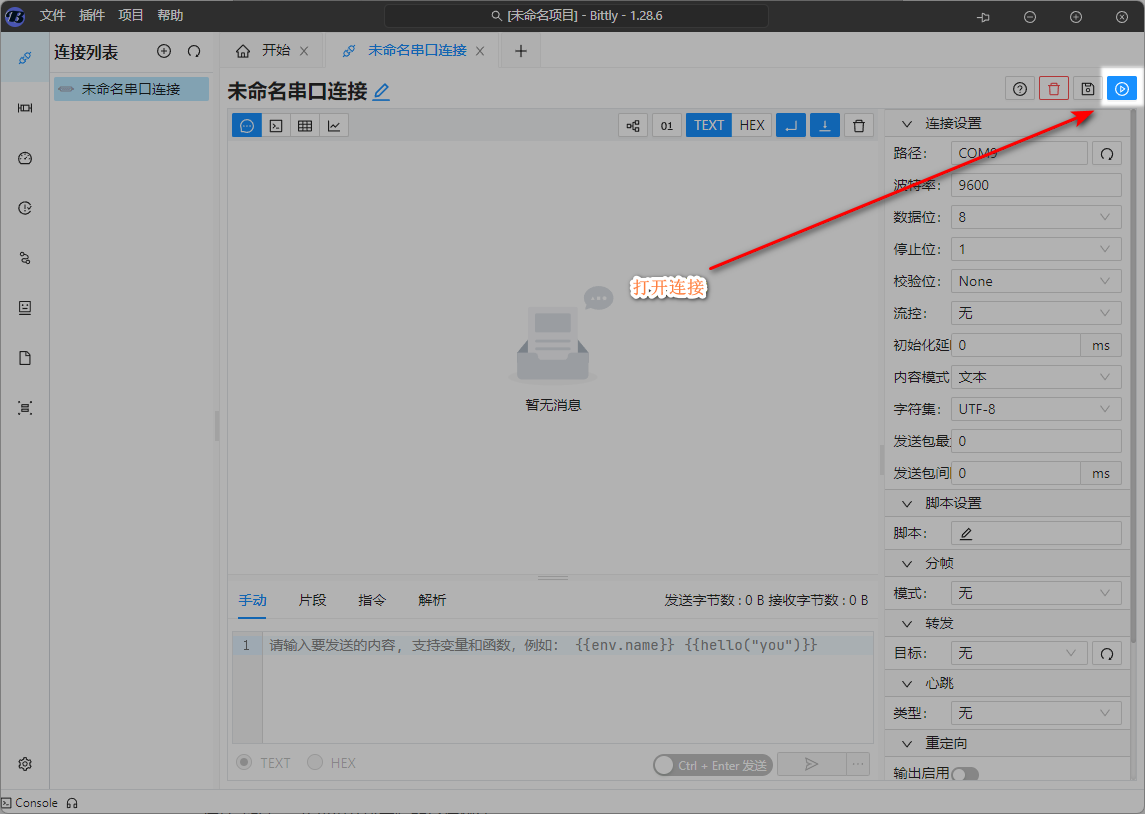Switch to the 片段 tab
The height and width of the screenshot is (814, 1145).
312,600
